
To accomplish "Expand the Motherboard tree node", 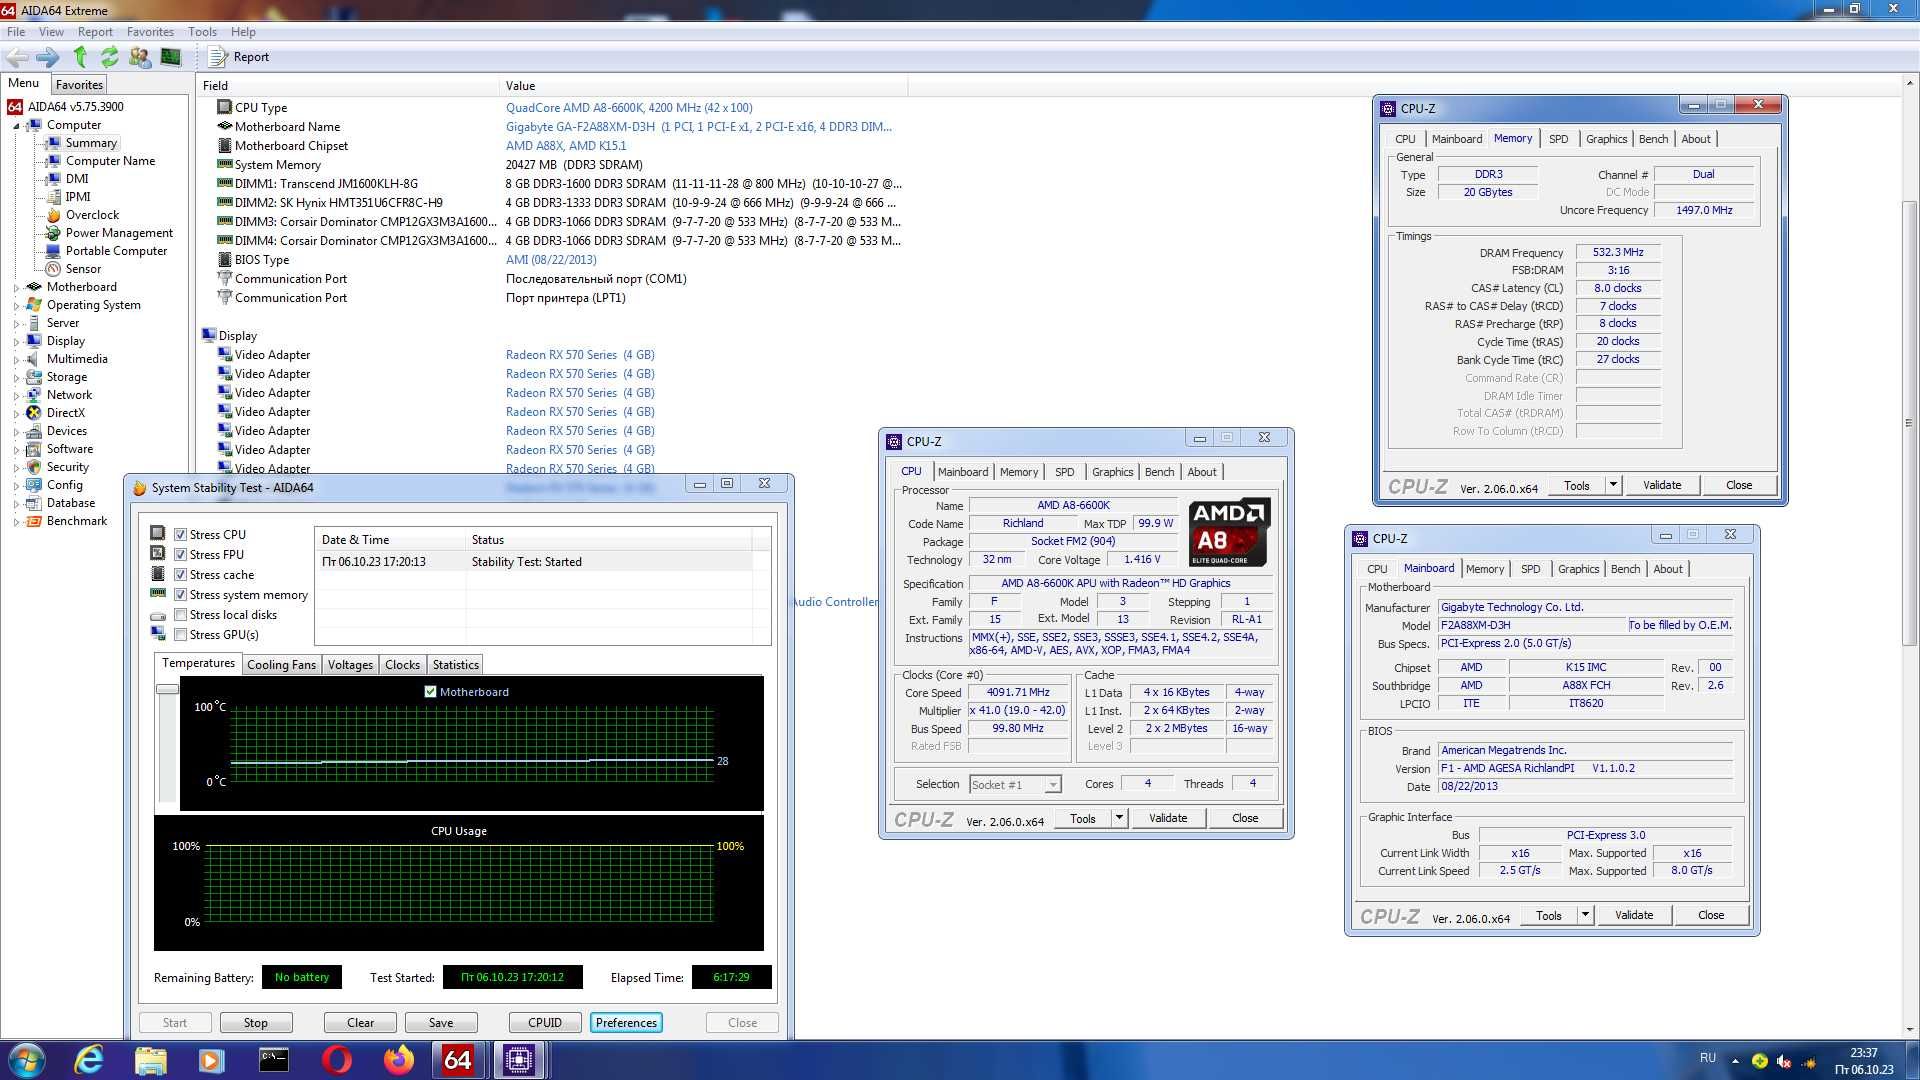I will point(16,288).
